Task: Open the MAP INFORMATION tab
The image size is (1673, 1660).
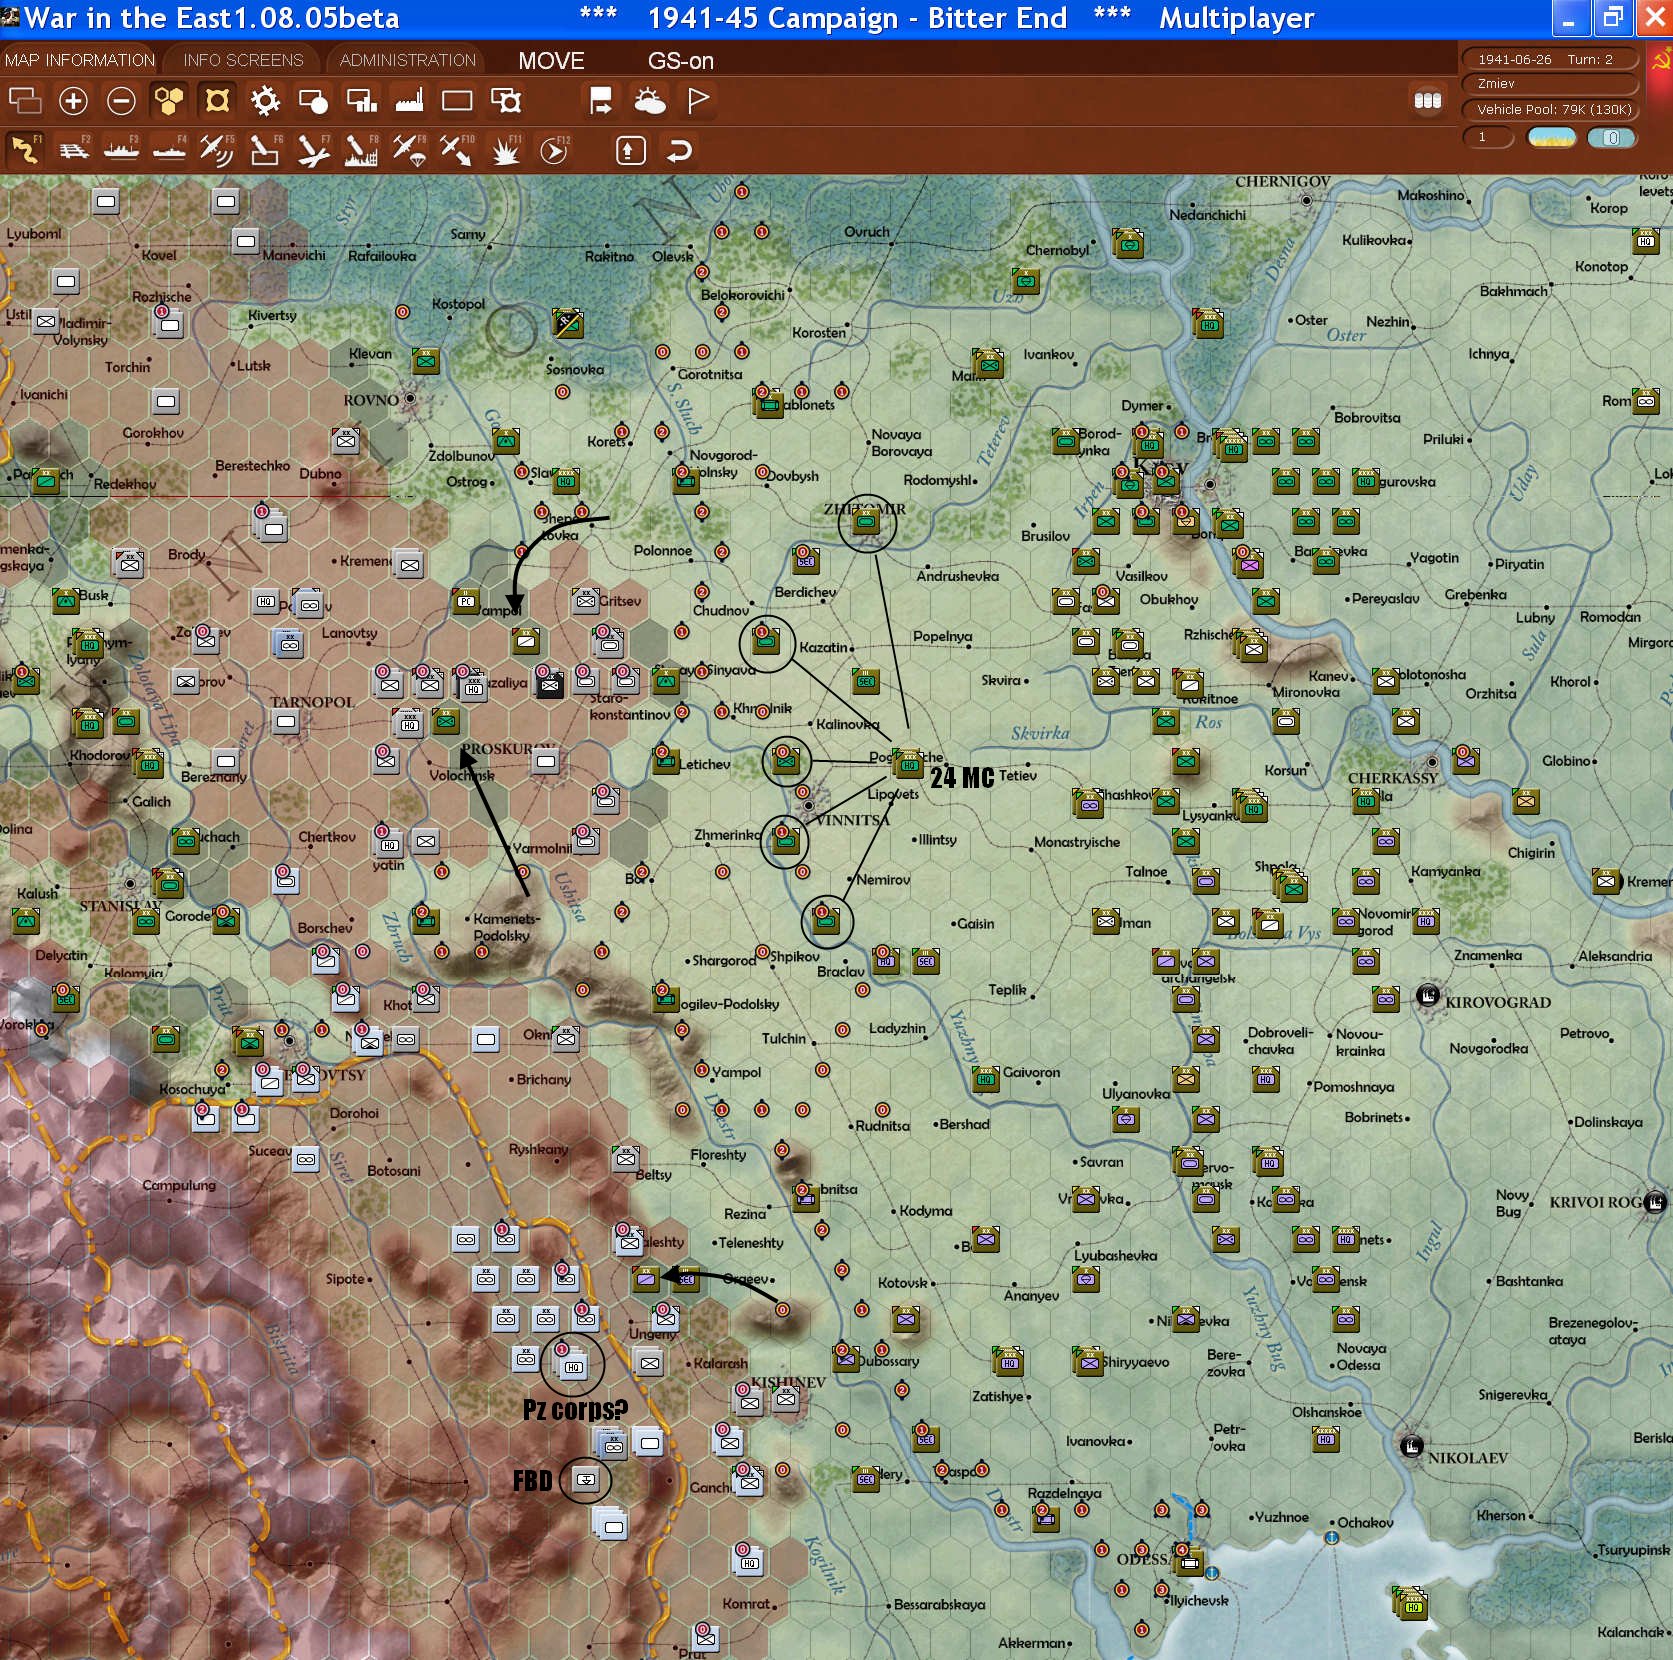Action: 79,60
